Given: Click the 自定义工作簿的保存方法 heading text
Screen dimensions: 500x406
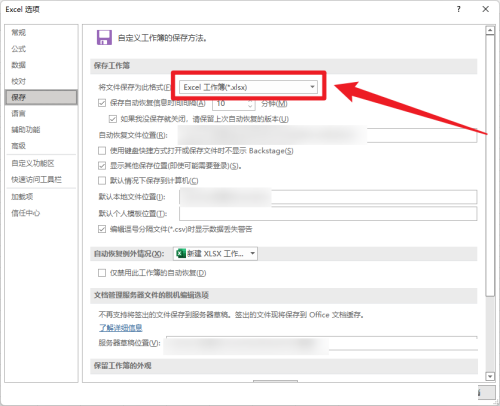Looking at the screenshot, I should [x=162, y=38].
